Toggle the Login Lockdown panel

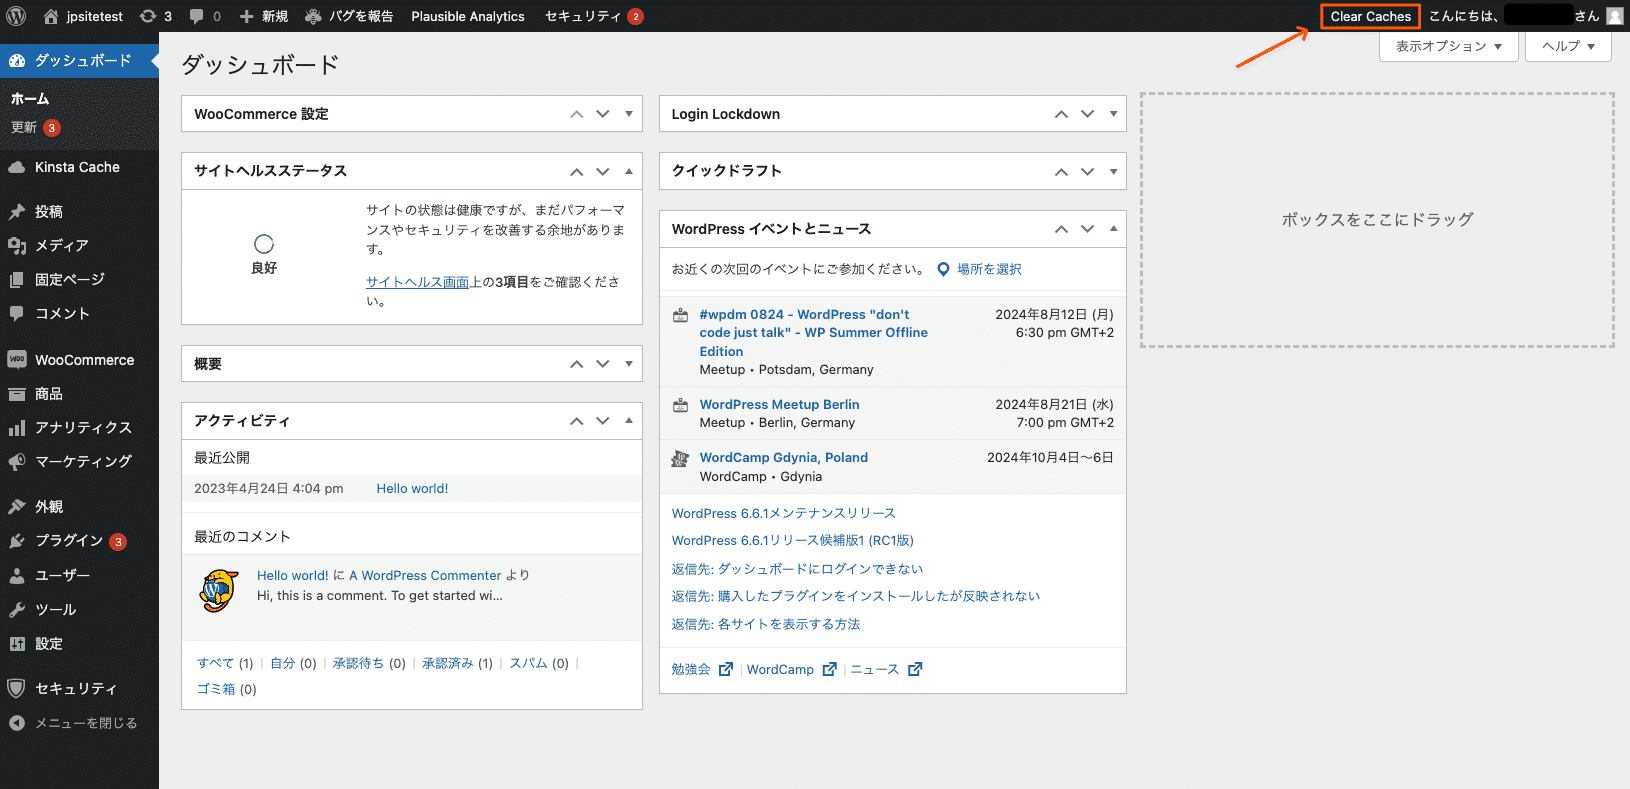(1113, 114)
